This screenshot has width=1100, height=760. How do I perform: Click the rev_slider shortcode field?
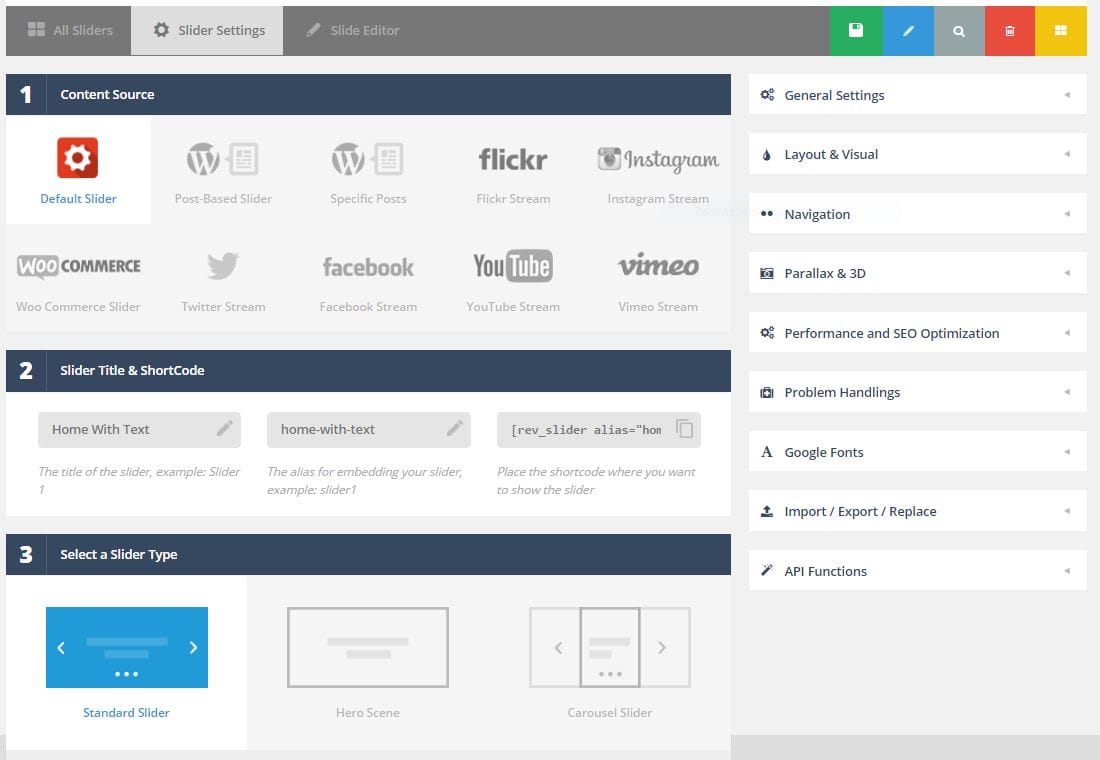tap(598, 429)
